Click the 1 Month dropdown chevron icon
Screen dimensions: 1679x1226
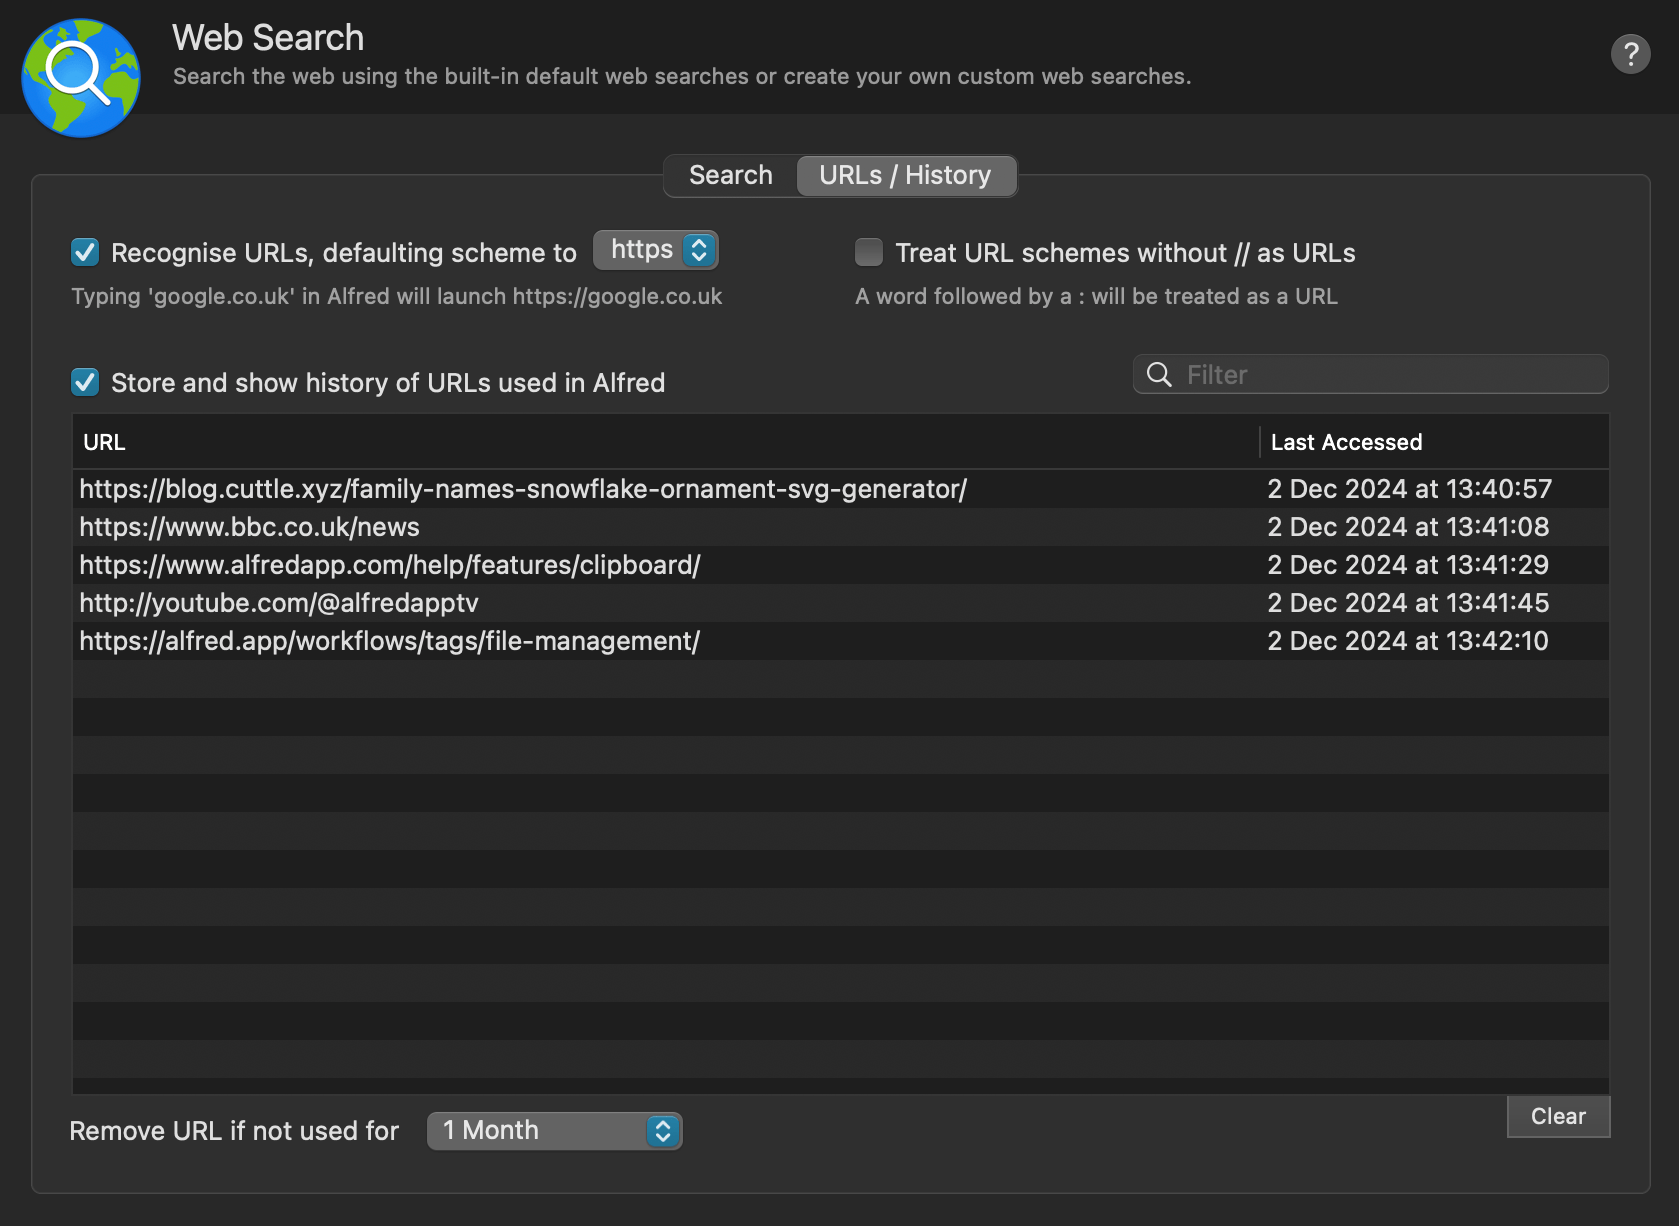pyautogui.click(x=662, y=1130)
